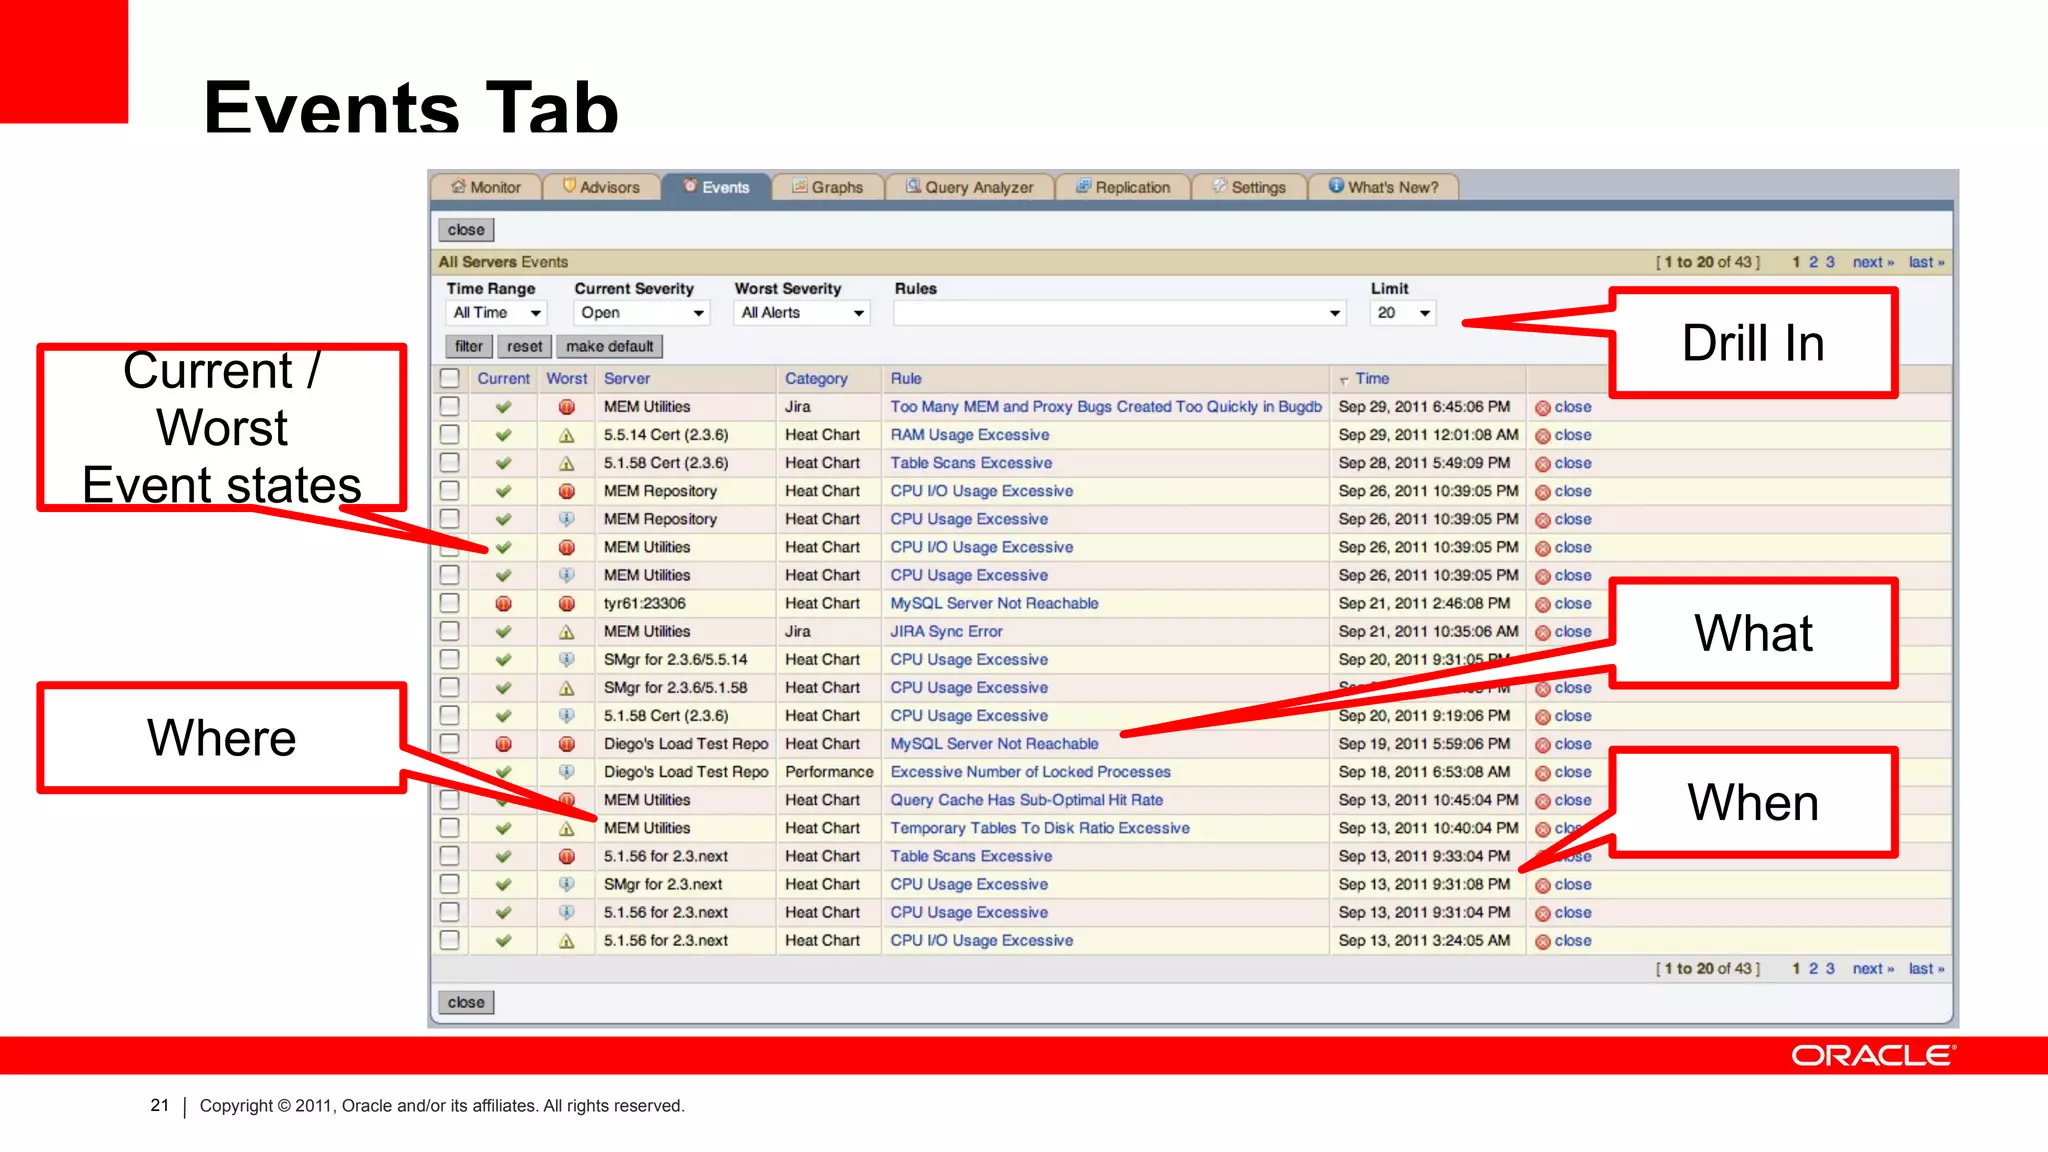This screenshot has height=1152, width=2048.
Task: Open Excessive Number of Locked Processes link
Action: [1030, 772]
